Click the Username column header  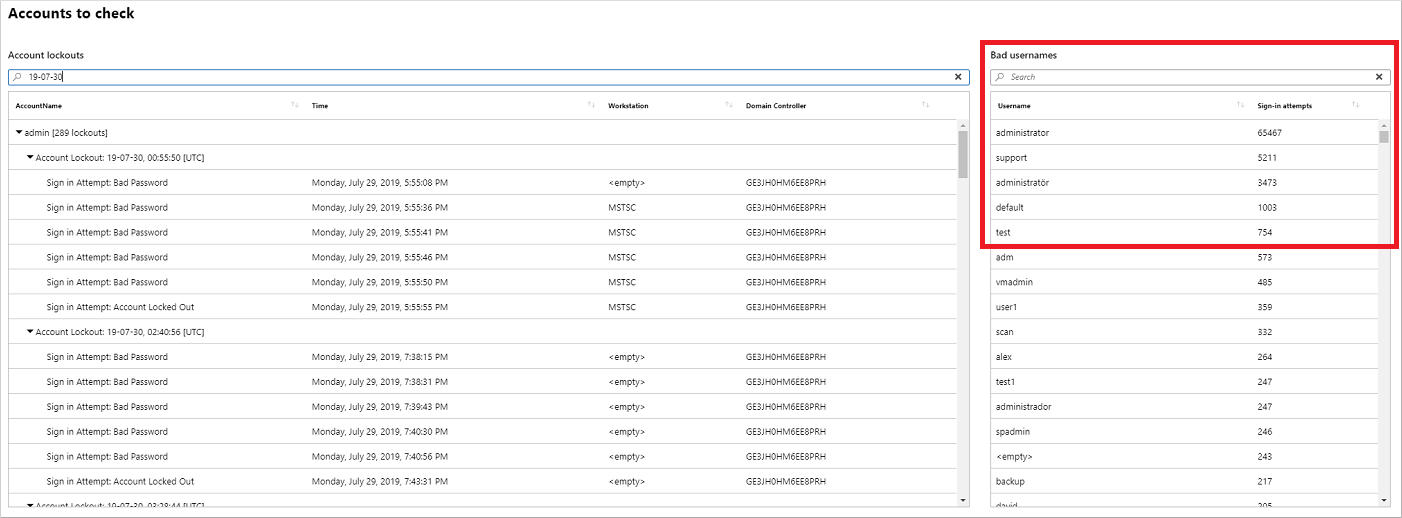pyautogui.click(x=1014, y=106)
